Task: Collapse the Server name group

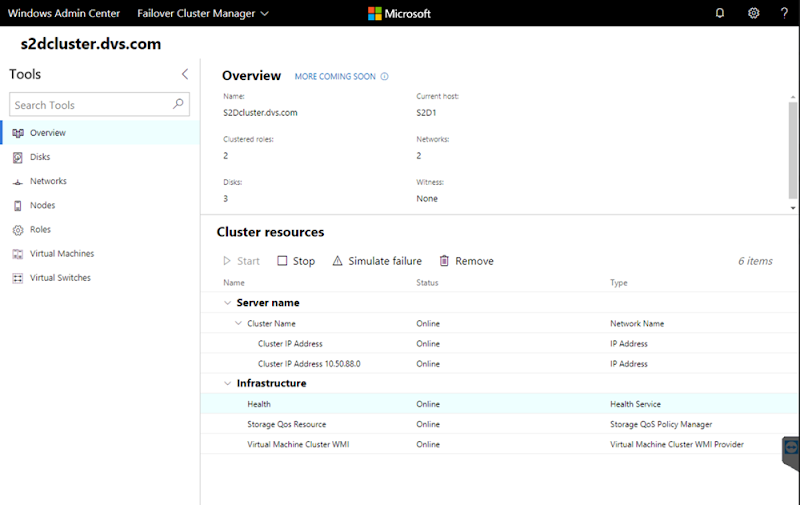Action: click(x=228, y=302)
